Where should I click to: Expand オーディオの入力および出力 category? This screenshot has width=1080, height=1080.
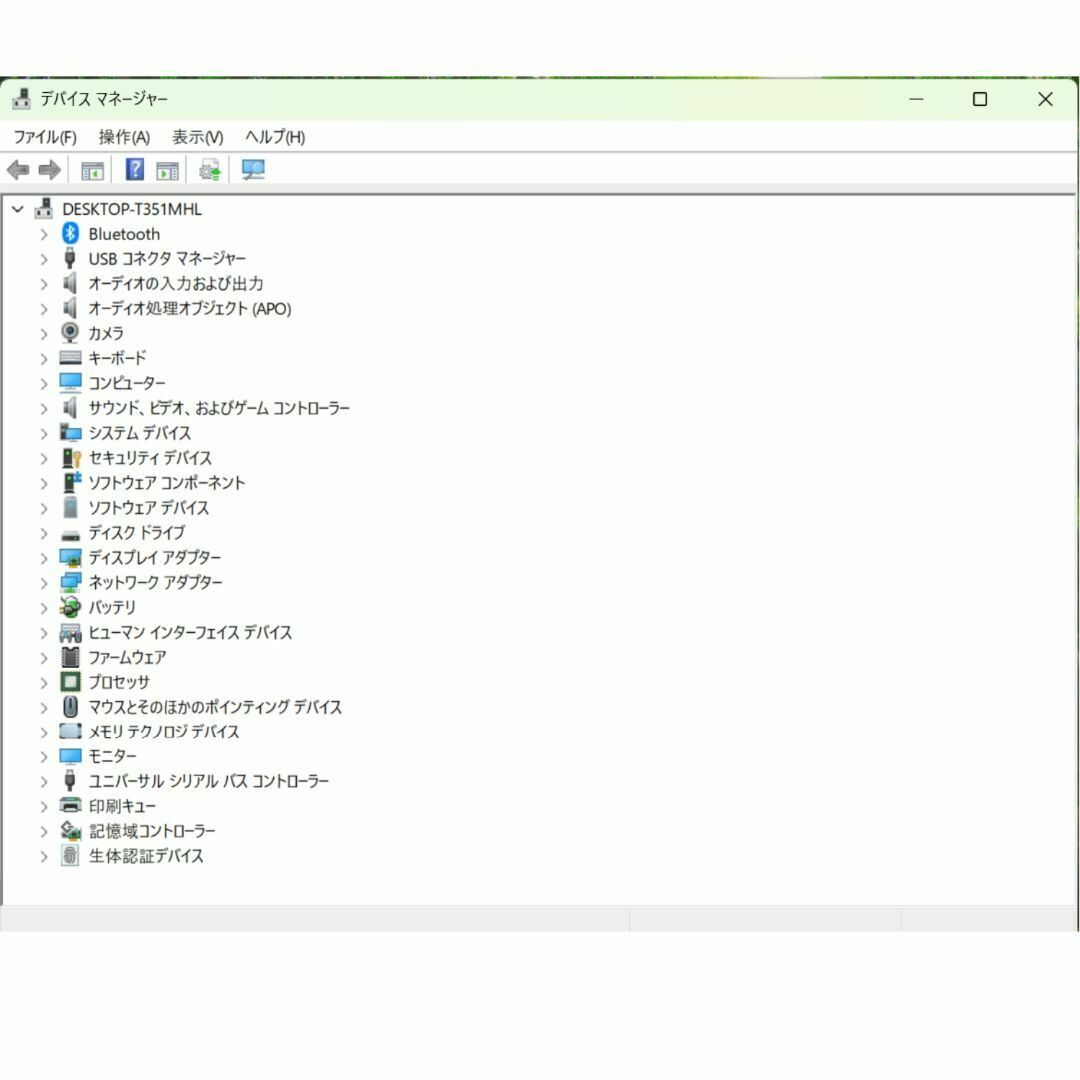tap(44, 284)
